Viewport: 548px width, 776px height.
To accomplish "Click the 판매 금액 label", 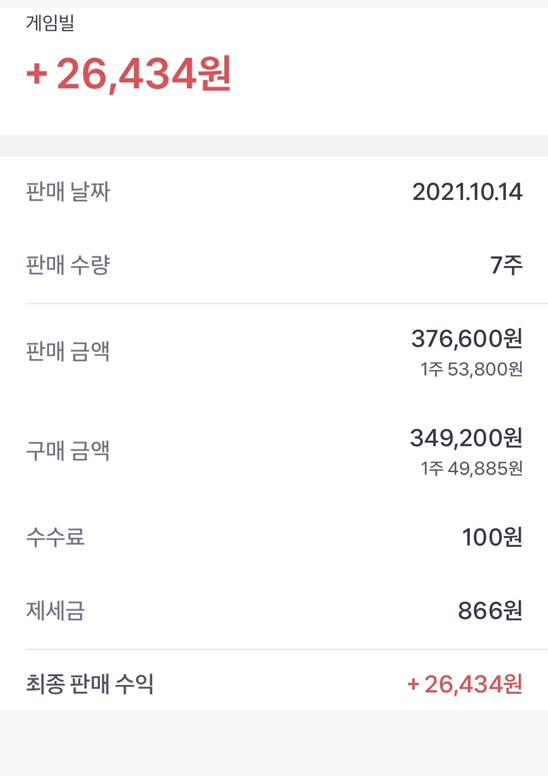I will tap(68, 351).
